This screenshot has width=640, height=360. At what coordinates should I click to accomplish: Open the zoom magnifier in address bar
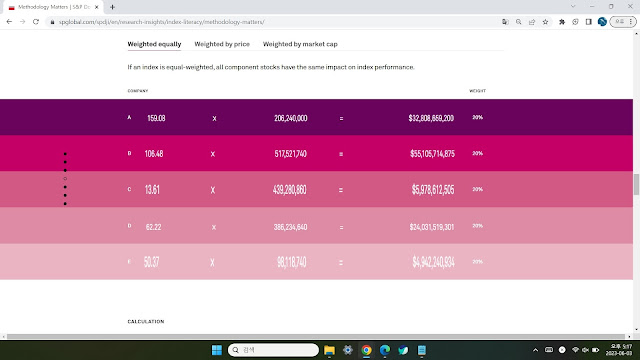(518, 22)
